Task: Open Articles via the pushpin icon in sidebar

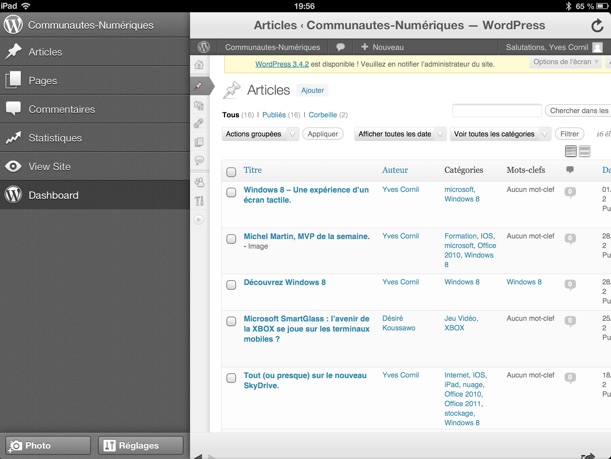Action: click(13, 51)
